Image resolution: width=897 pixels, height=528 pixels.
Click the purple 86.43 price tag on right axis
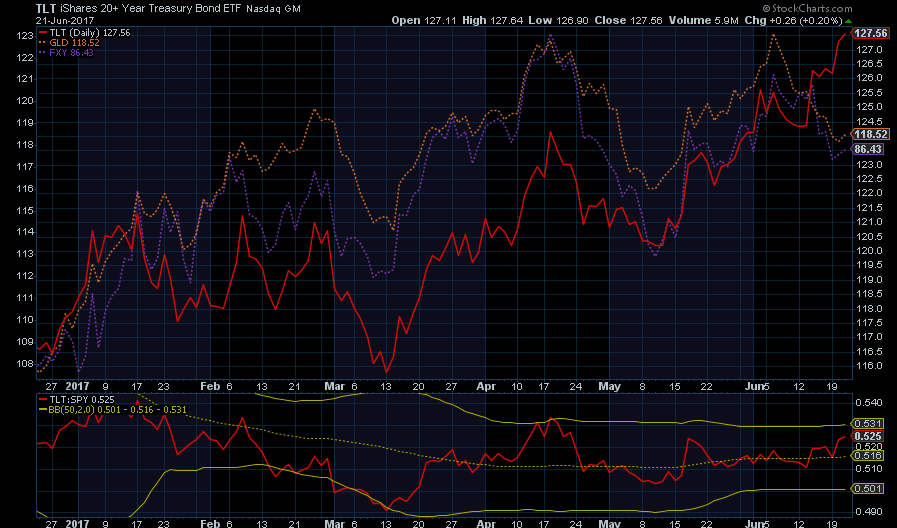click(x=868, y=149)
